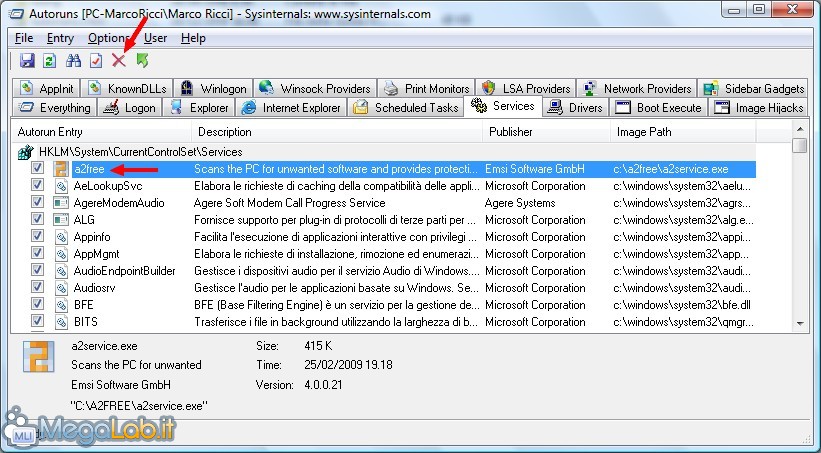Switch to the Drivers tab
The width and height of the screenshot is (821, 453).
click(x=574, y=108)
